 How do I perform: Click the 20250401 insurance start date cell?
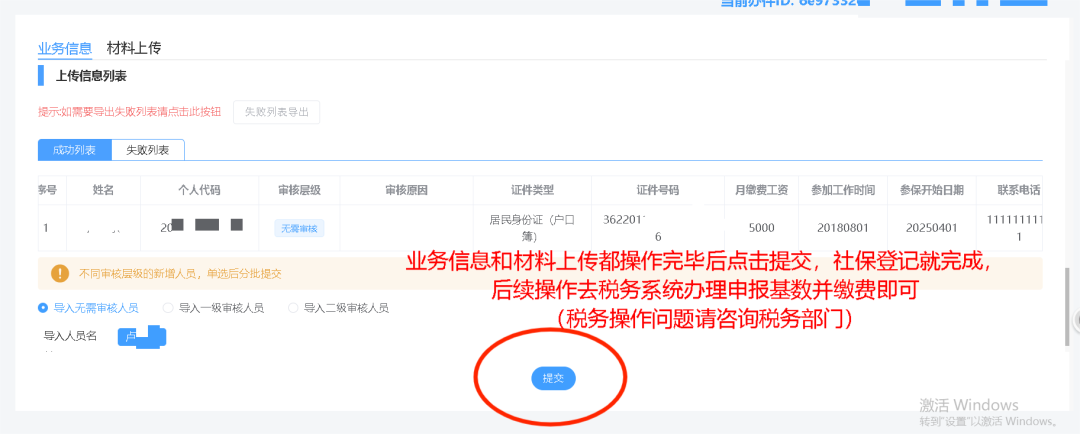(931, 228)
